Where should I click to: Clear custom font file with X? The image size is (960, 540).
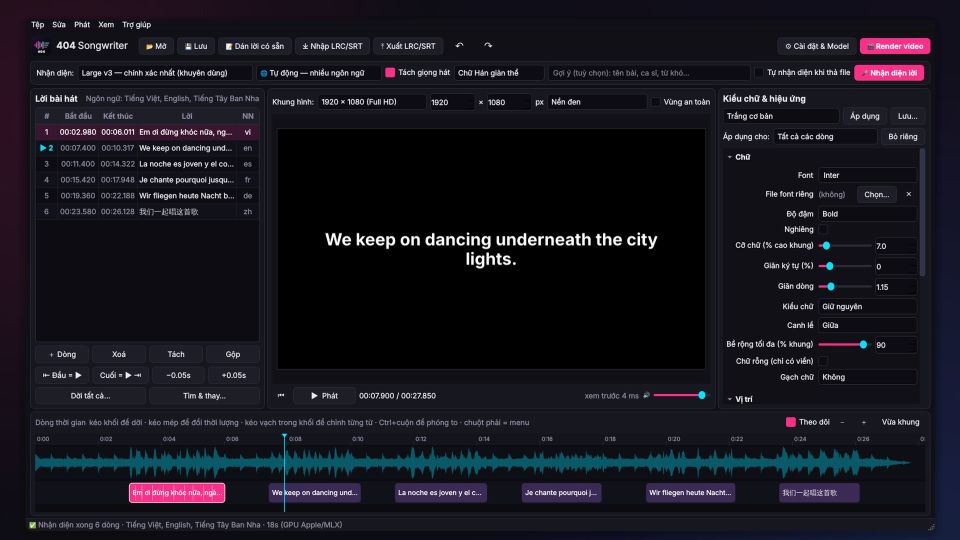[x=909, y=194]
